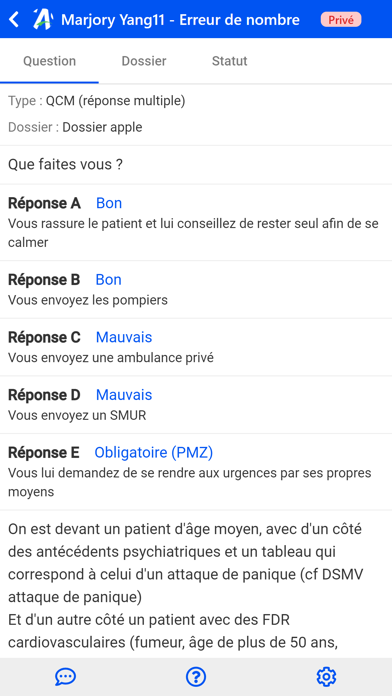The height and width of the screenshot is (696, 392).
Task: Switch to the Statut tab
Action: [x=230, y=61]
